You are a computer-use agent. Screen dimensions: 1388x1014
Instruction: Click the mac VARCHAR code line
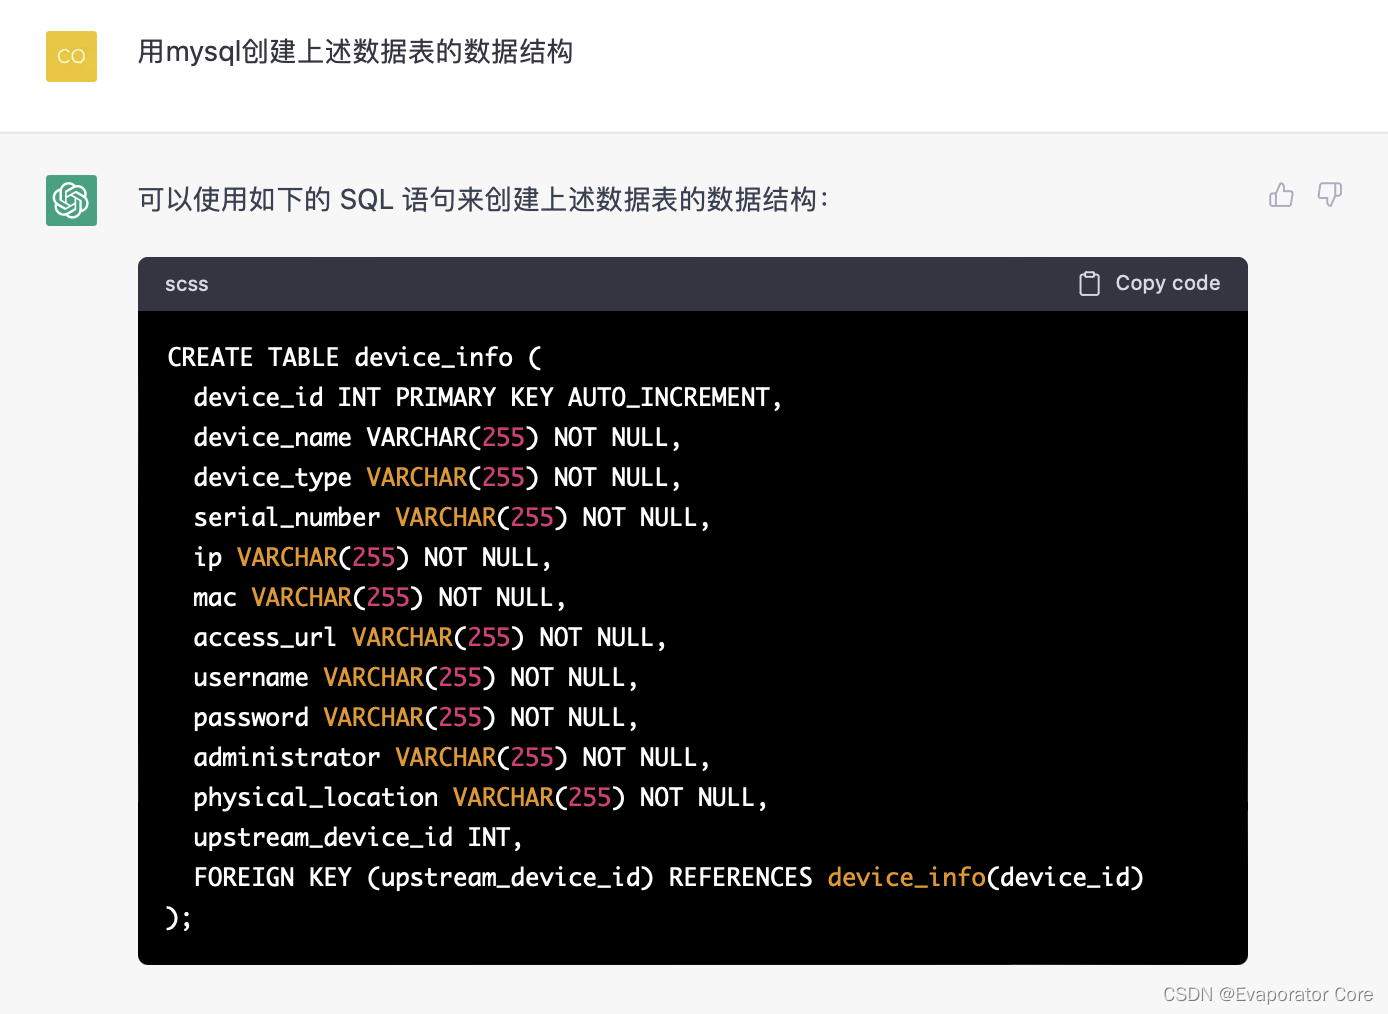point(379,598)
